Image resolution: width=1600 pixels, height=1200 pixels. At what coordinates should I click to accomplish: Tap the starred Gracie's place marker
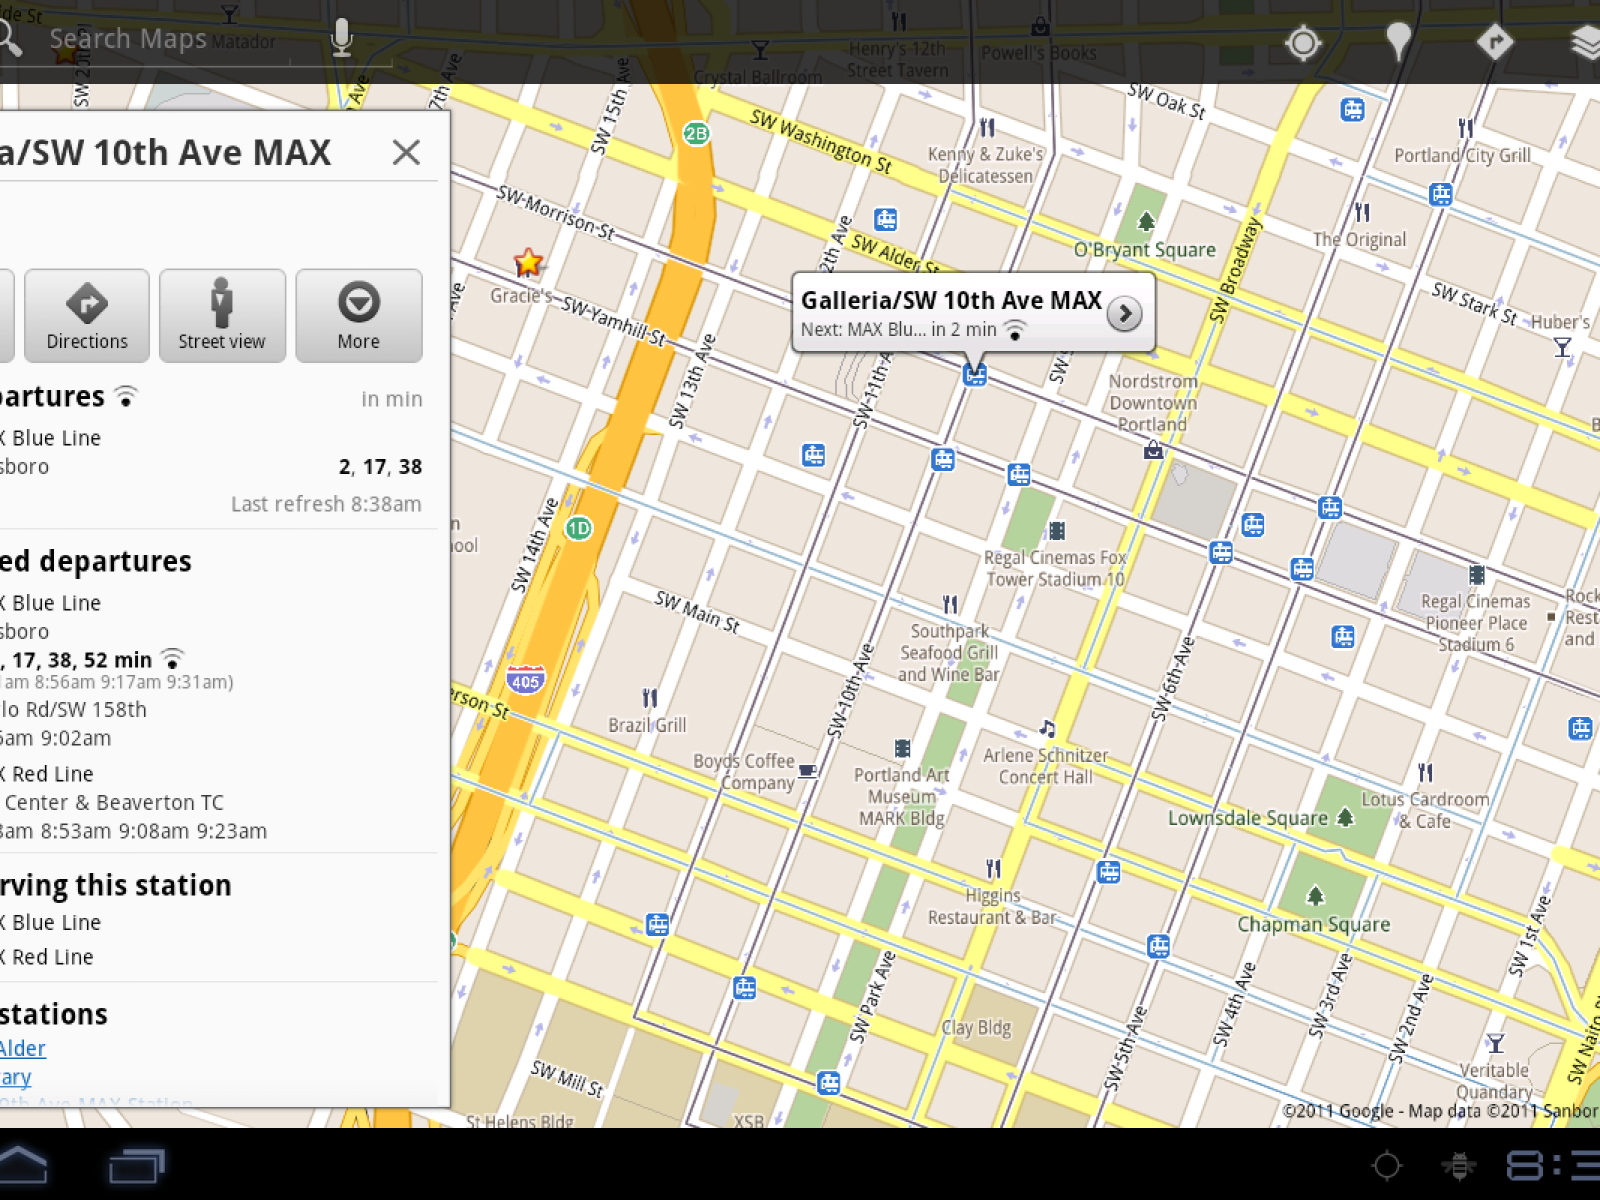tap(528, 264)
